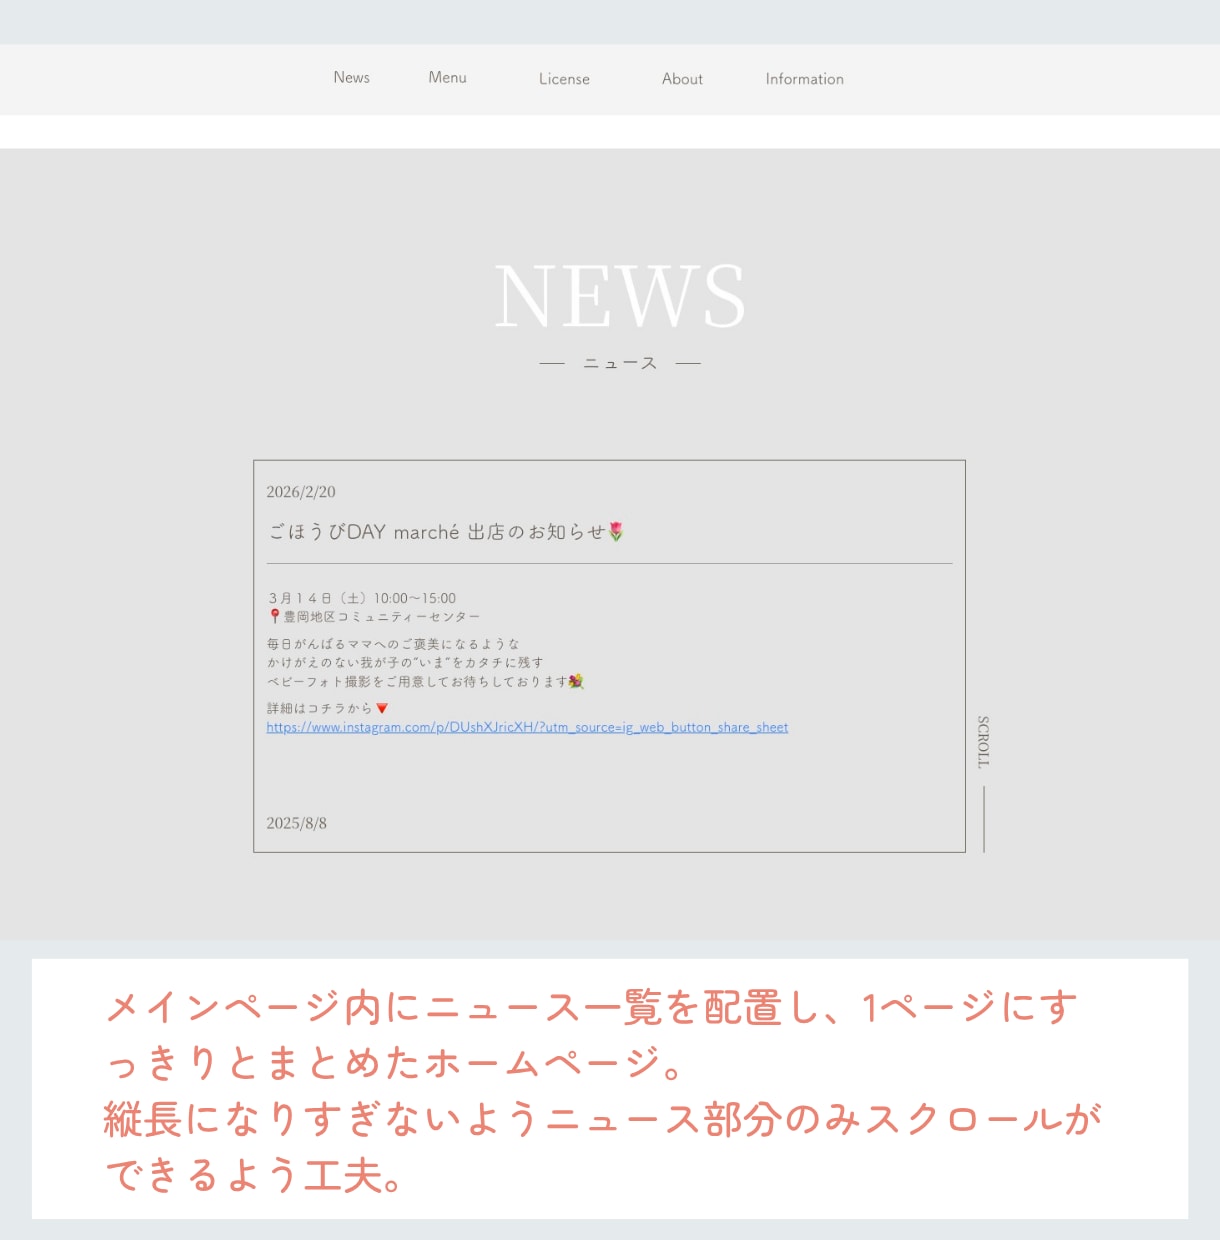This screenshot has width=1220, height=1240.
Task: Click the line beginning かけがえのない我が子の
Action: coord(405,662)
